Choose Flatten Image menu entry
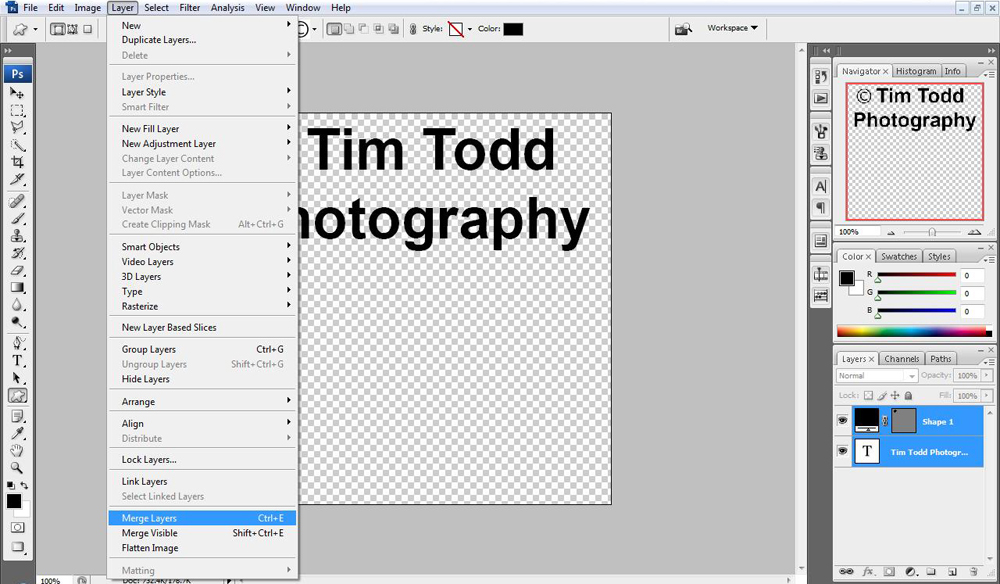This screenshot has height=584, width=1000. (202, 548)
